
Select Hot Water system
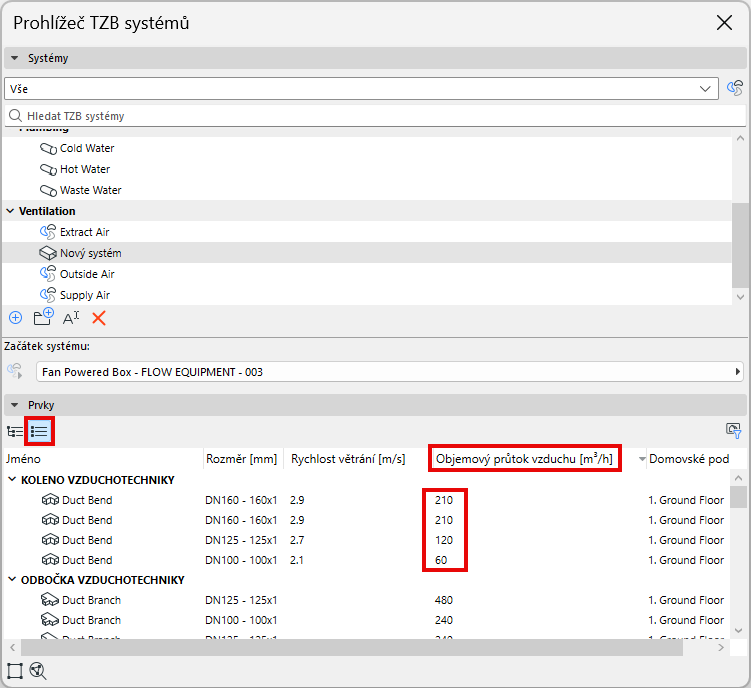85,170
